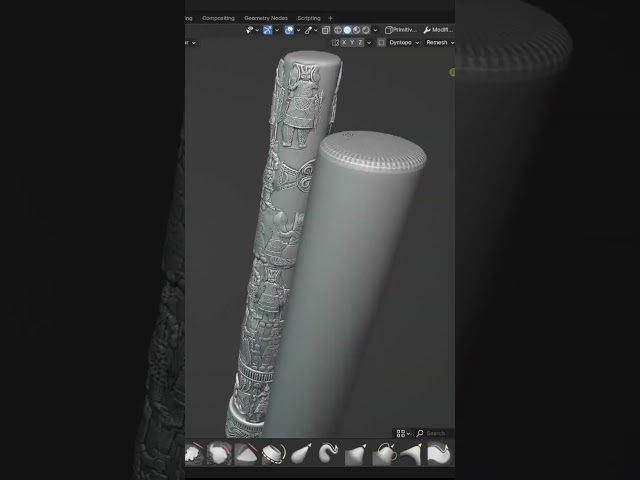Select the wavy slide brush thumbnail
640x480 pixels.
point(439,453)
